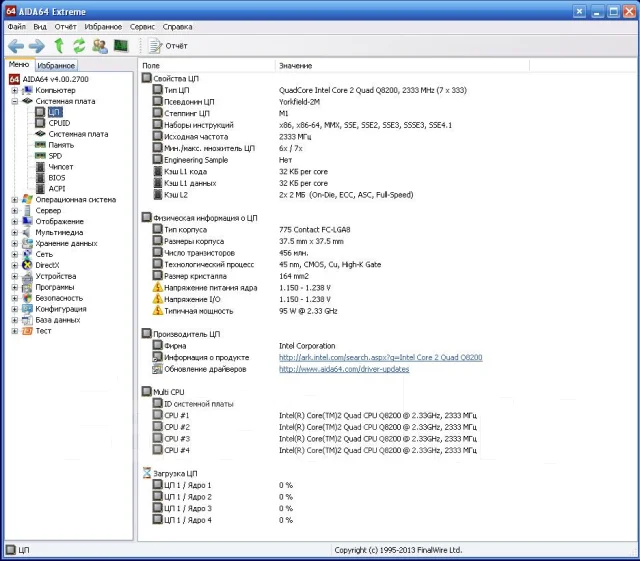The width and height of the screenshot is (640, 561).
Task: Select the AIDA64 v4.00.2700 root node
Action: [56, 79]
